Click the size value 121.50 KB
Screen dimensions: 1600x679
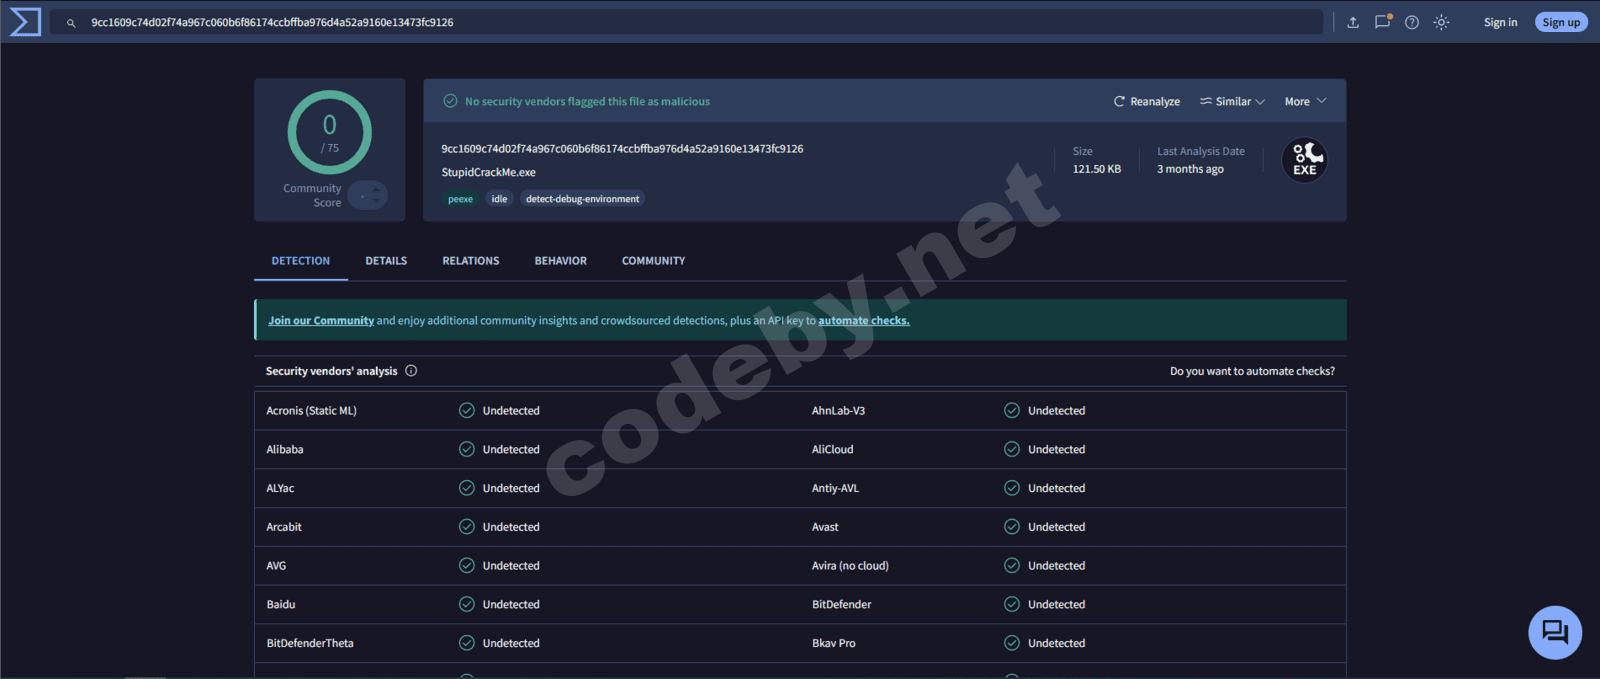tap(1097, 169)
